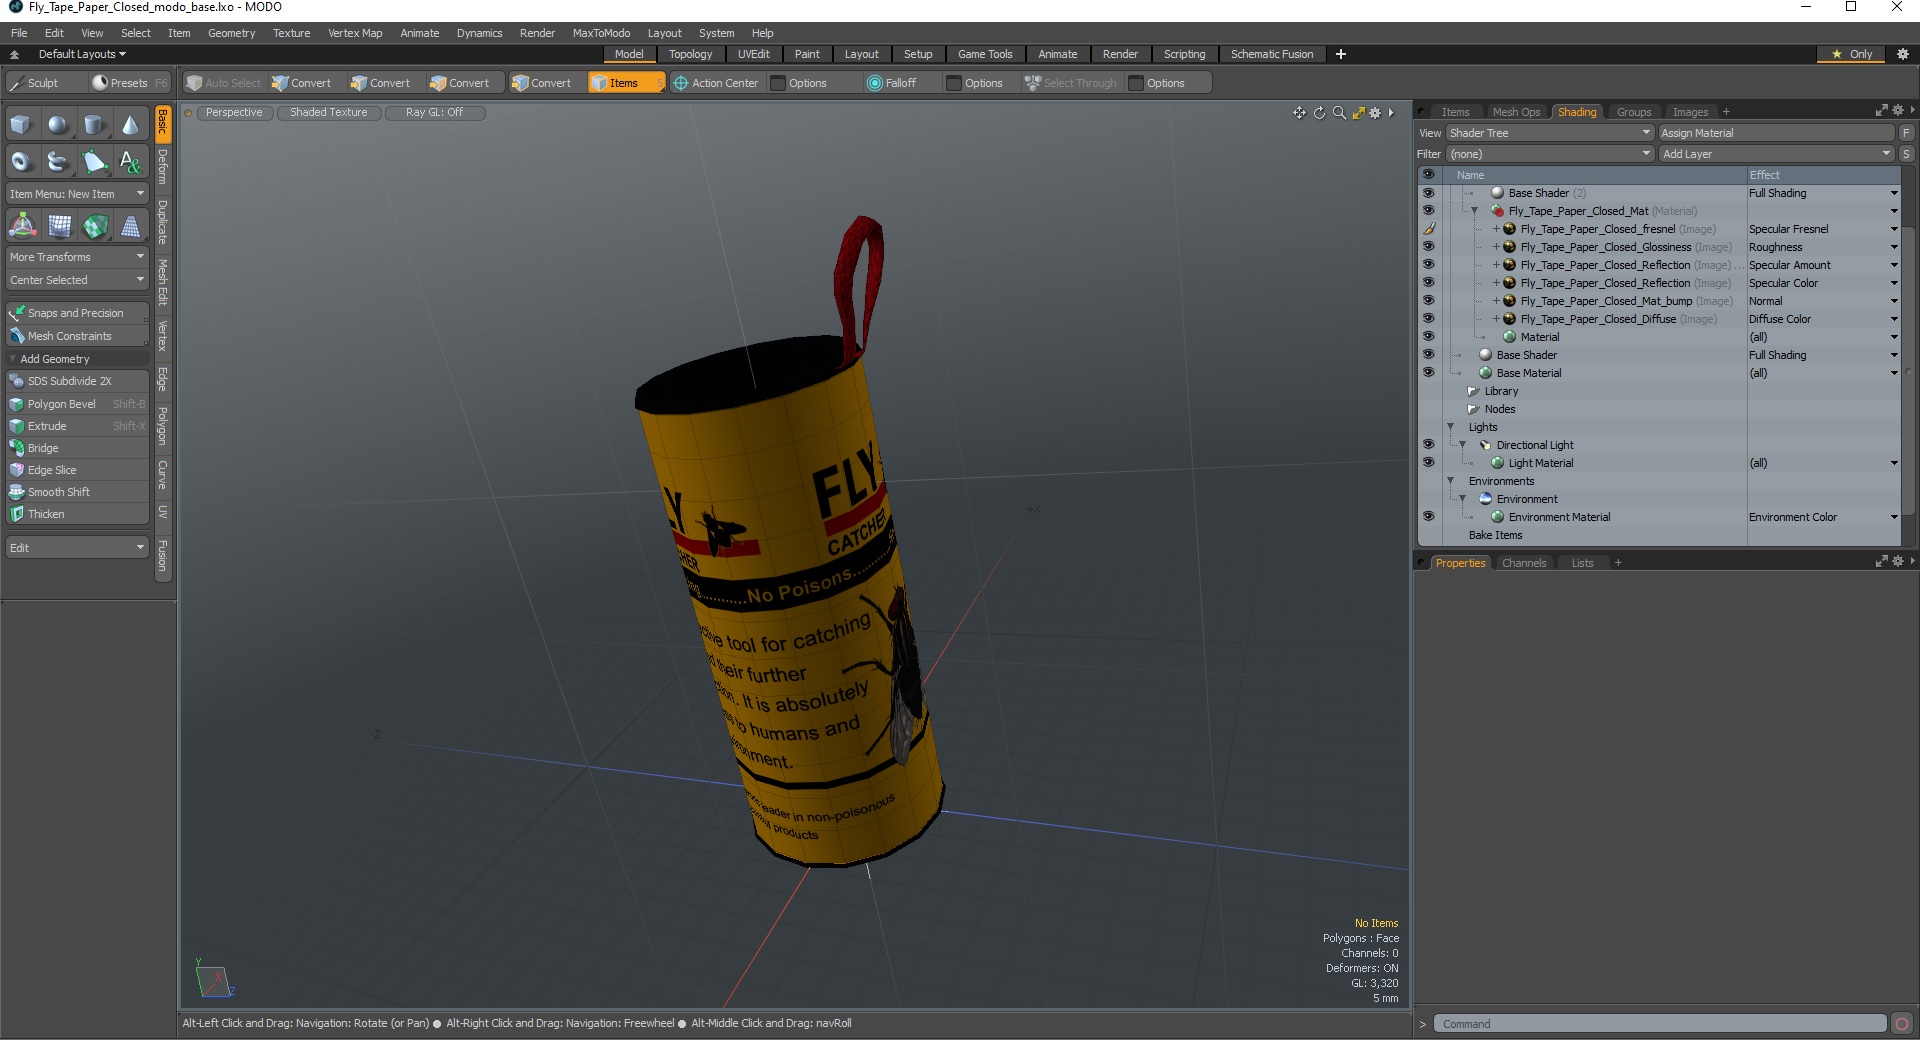The width and height of the screenshot is (1920, 1040).
Task: Click the Smooth Shift tool
Action: (77, 492)
